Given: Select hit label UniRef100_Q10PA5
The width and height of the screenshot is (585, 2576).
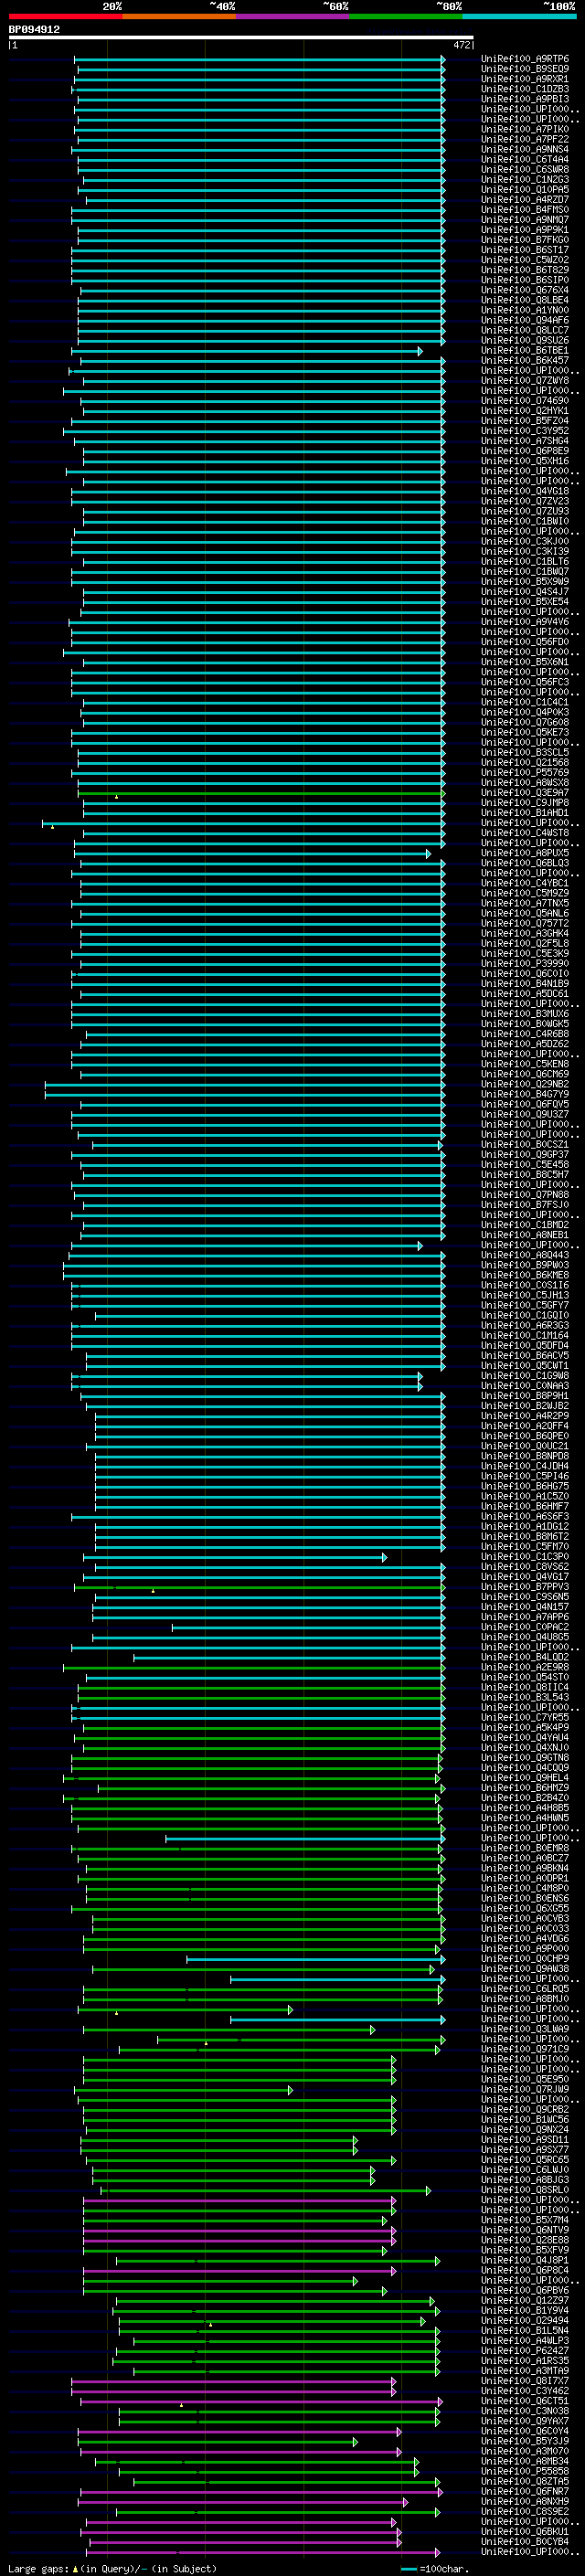Looking at the screenshot, I should click(525, 189).
